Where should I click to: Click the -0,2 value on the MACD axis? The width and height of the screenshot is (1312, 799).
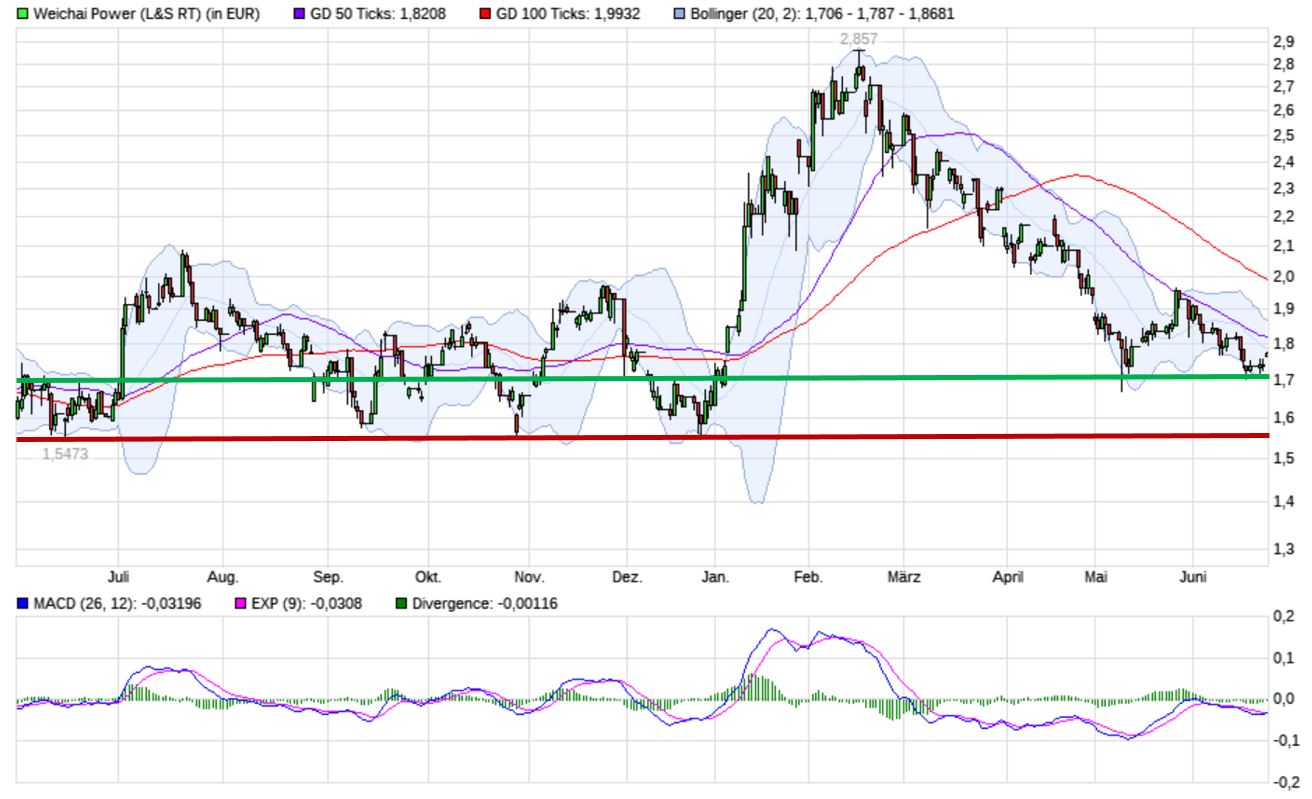click(1282, 783)
